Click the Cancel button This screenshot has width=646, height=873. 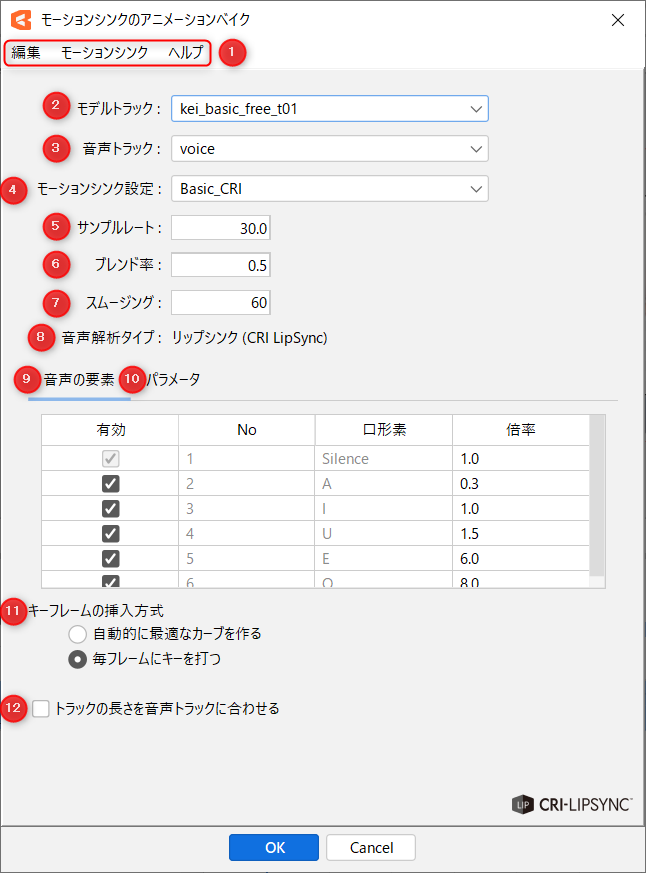coord(371,848)
